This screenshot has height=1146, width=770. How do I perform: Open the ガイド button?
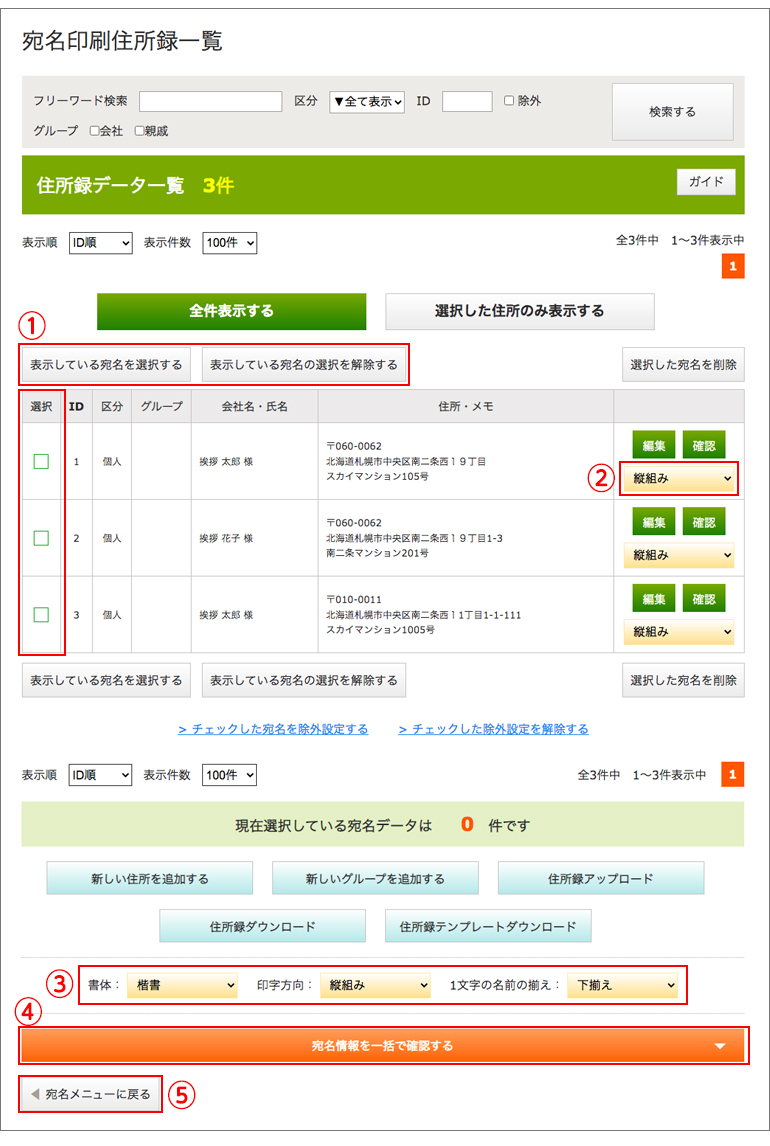[706, 182]
